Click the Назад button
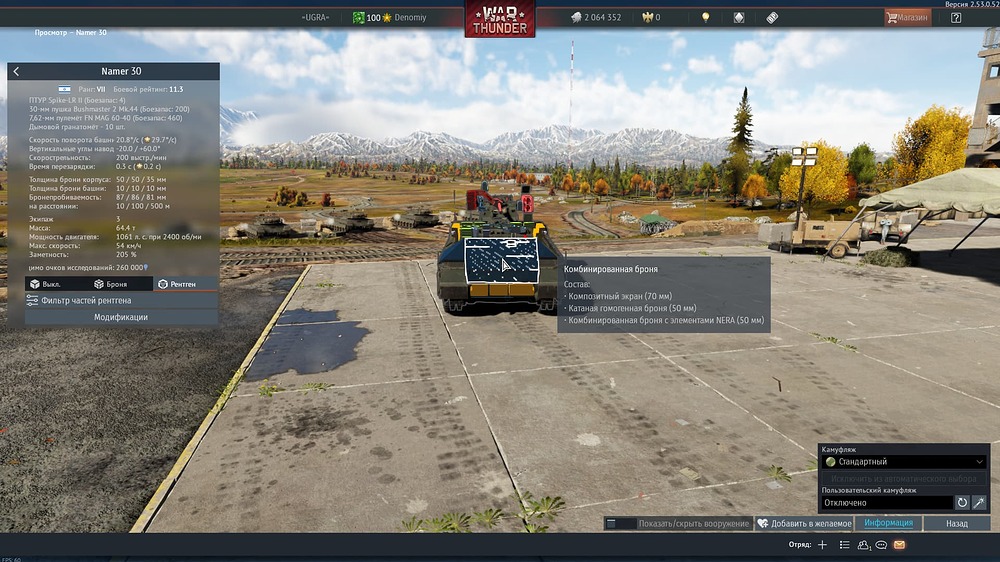The image size is (1000, 562). coord(957,523)
